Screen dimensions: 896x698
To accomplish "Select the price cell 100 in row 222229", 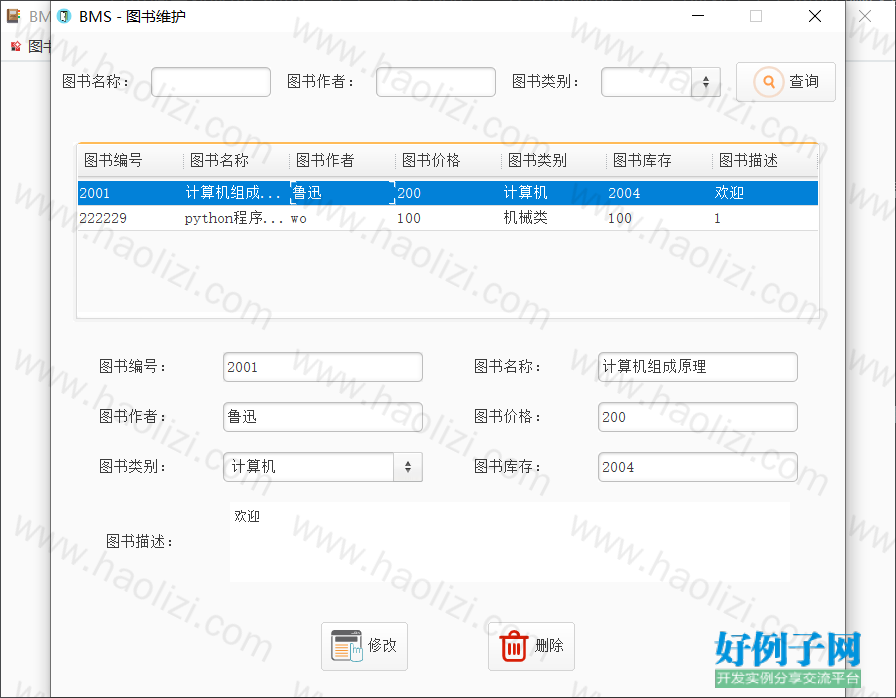I will tap(449, 218).
